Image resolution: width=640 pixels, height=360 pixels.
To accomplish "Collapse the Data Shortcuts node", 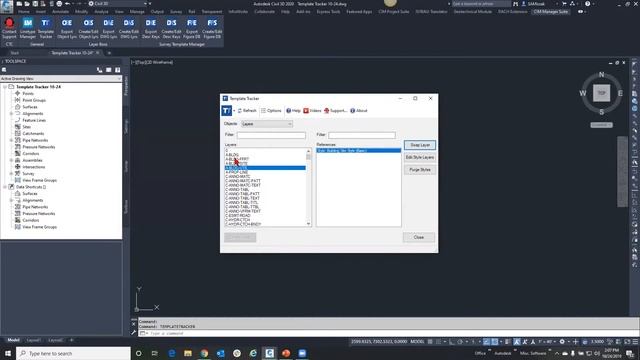I will pos(5,187).
